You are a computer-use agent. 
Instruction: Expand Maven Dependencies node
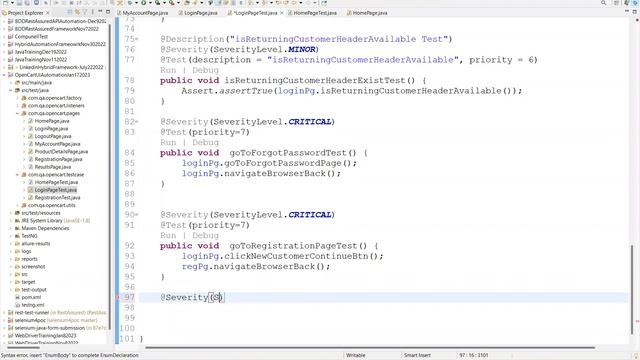11,228
